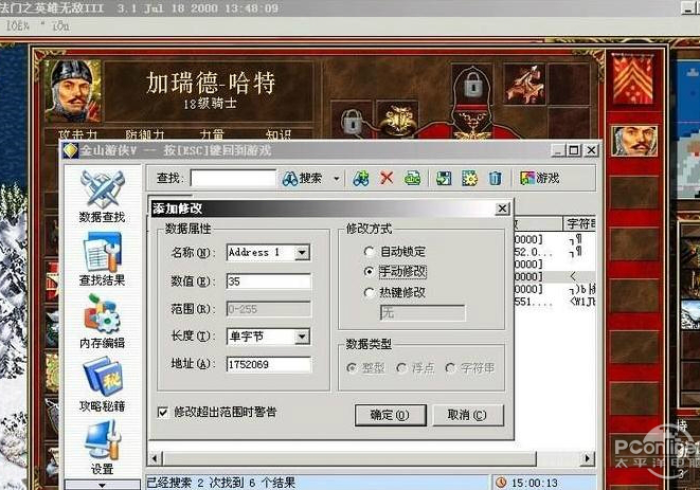
Task: Close the 金山游侠 window
Action: [x=592, y=150]
